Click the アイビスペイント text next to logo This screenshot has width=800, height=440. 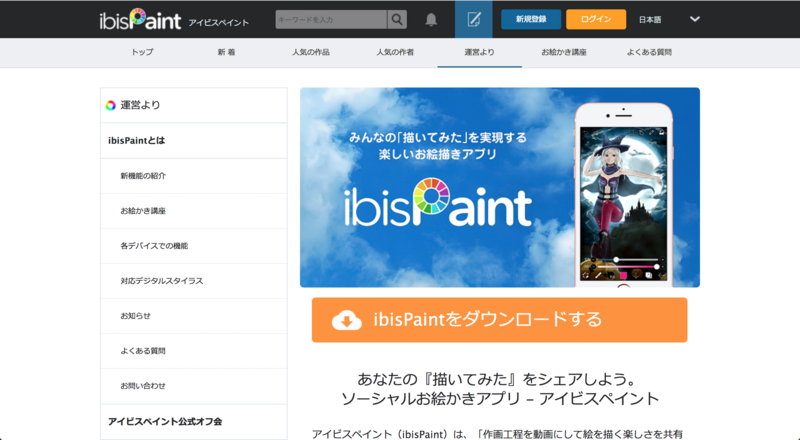click(218, 22)
